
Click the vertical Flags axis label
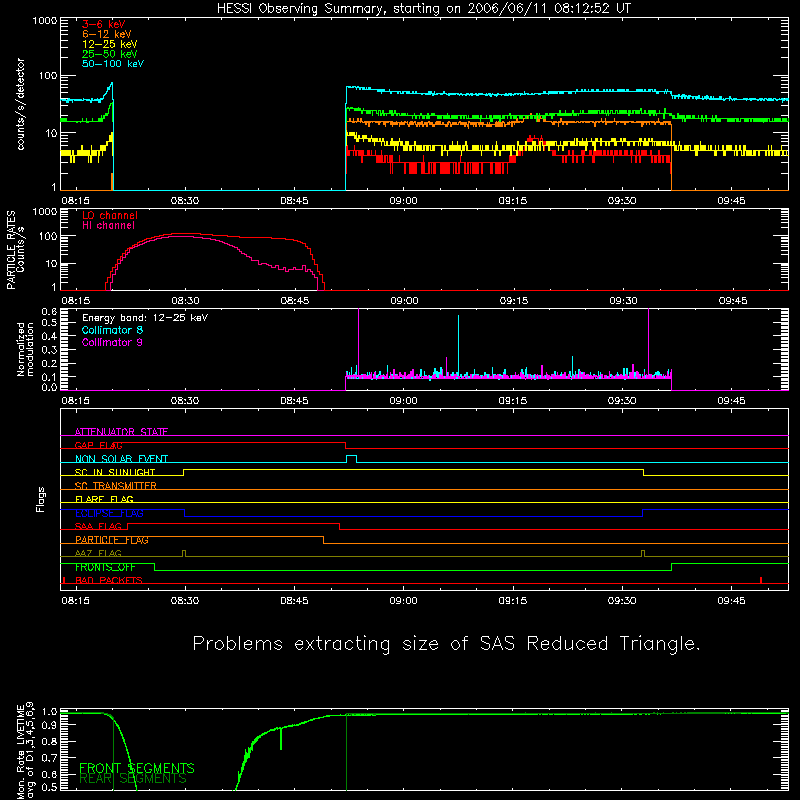click(41, 500)
